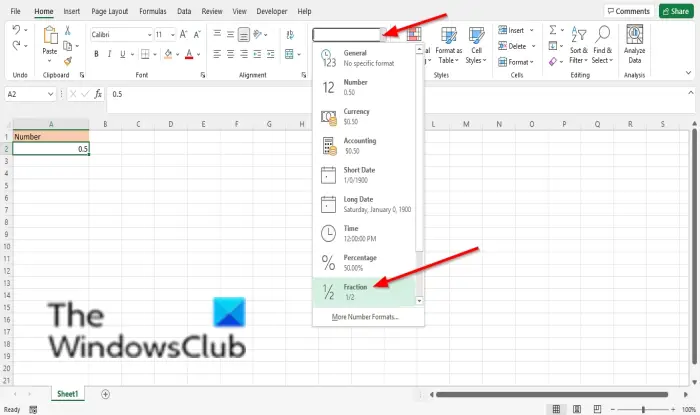700x415 pixels.
Task: Open the Font Color dropdown arrow
Action: tap(199, 54)
